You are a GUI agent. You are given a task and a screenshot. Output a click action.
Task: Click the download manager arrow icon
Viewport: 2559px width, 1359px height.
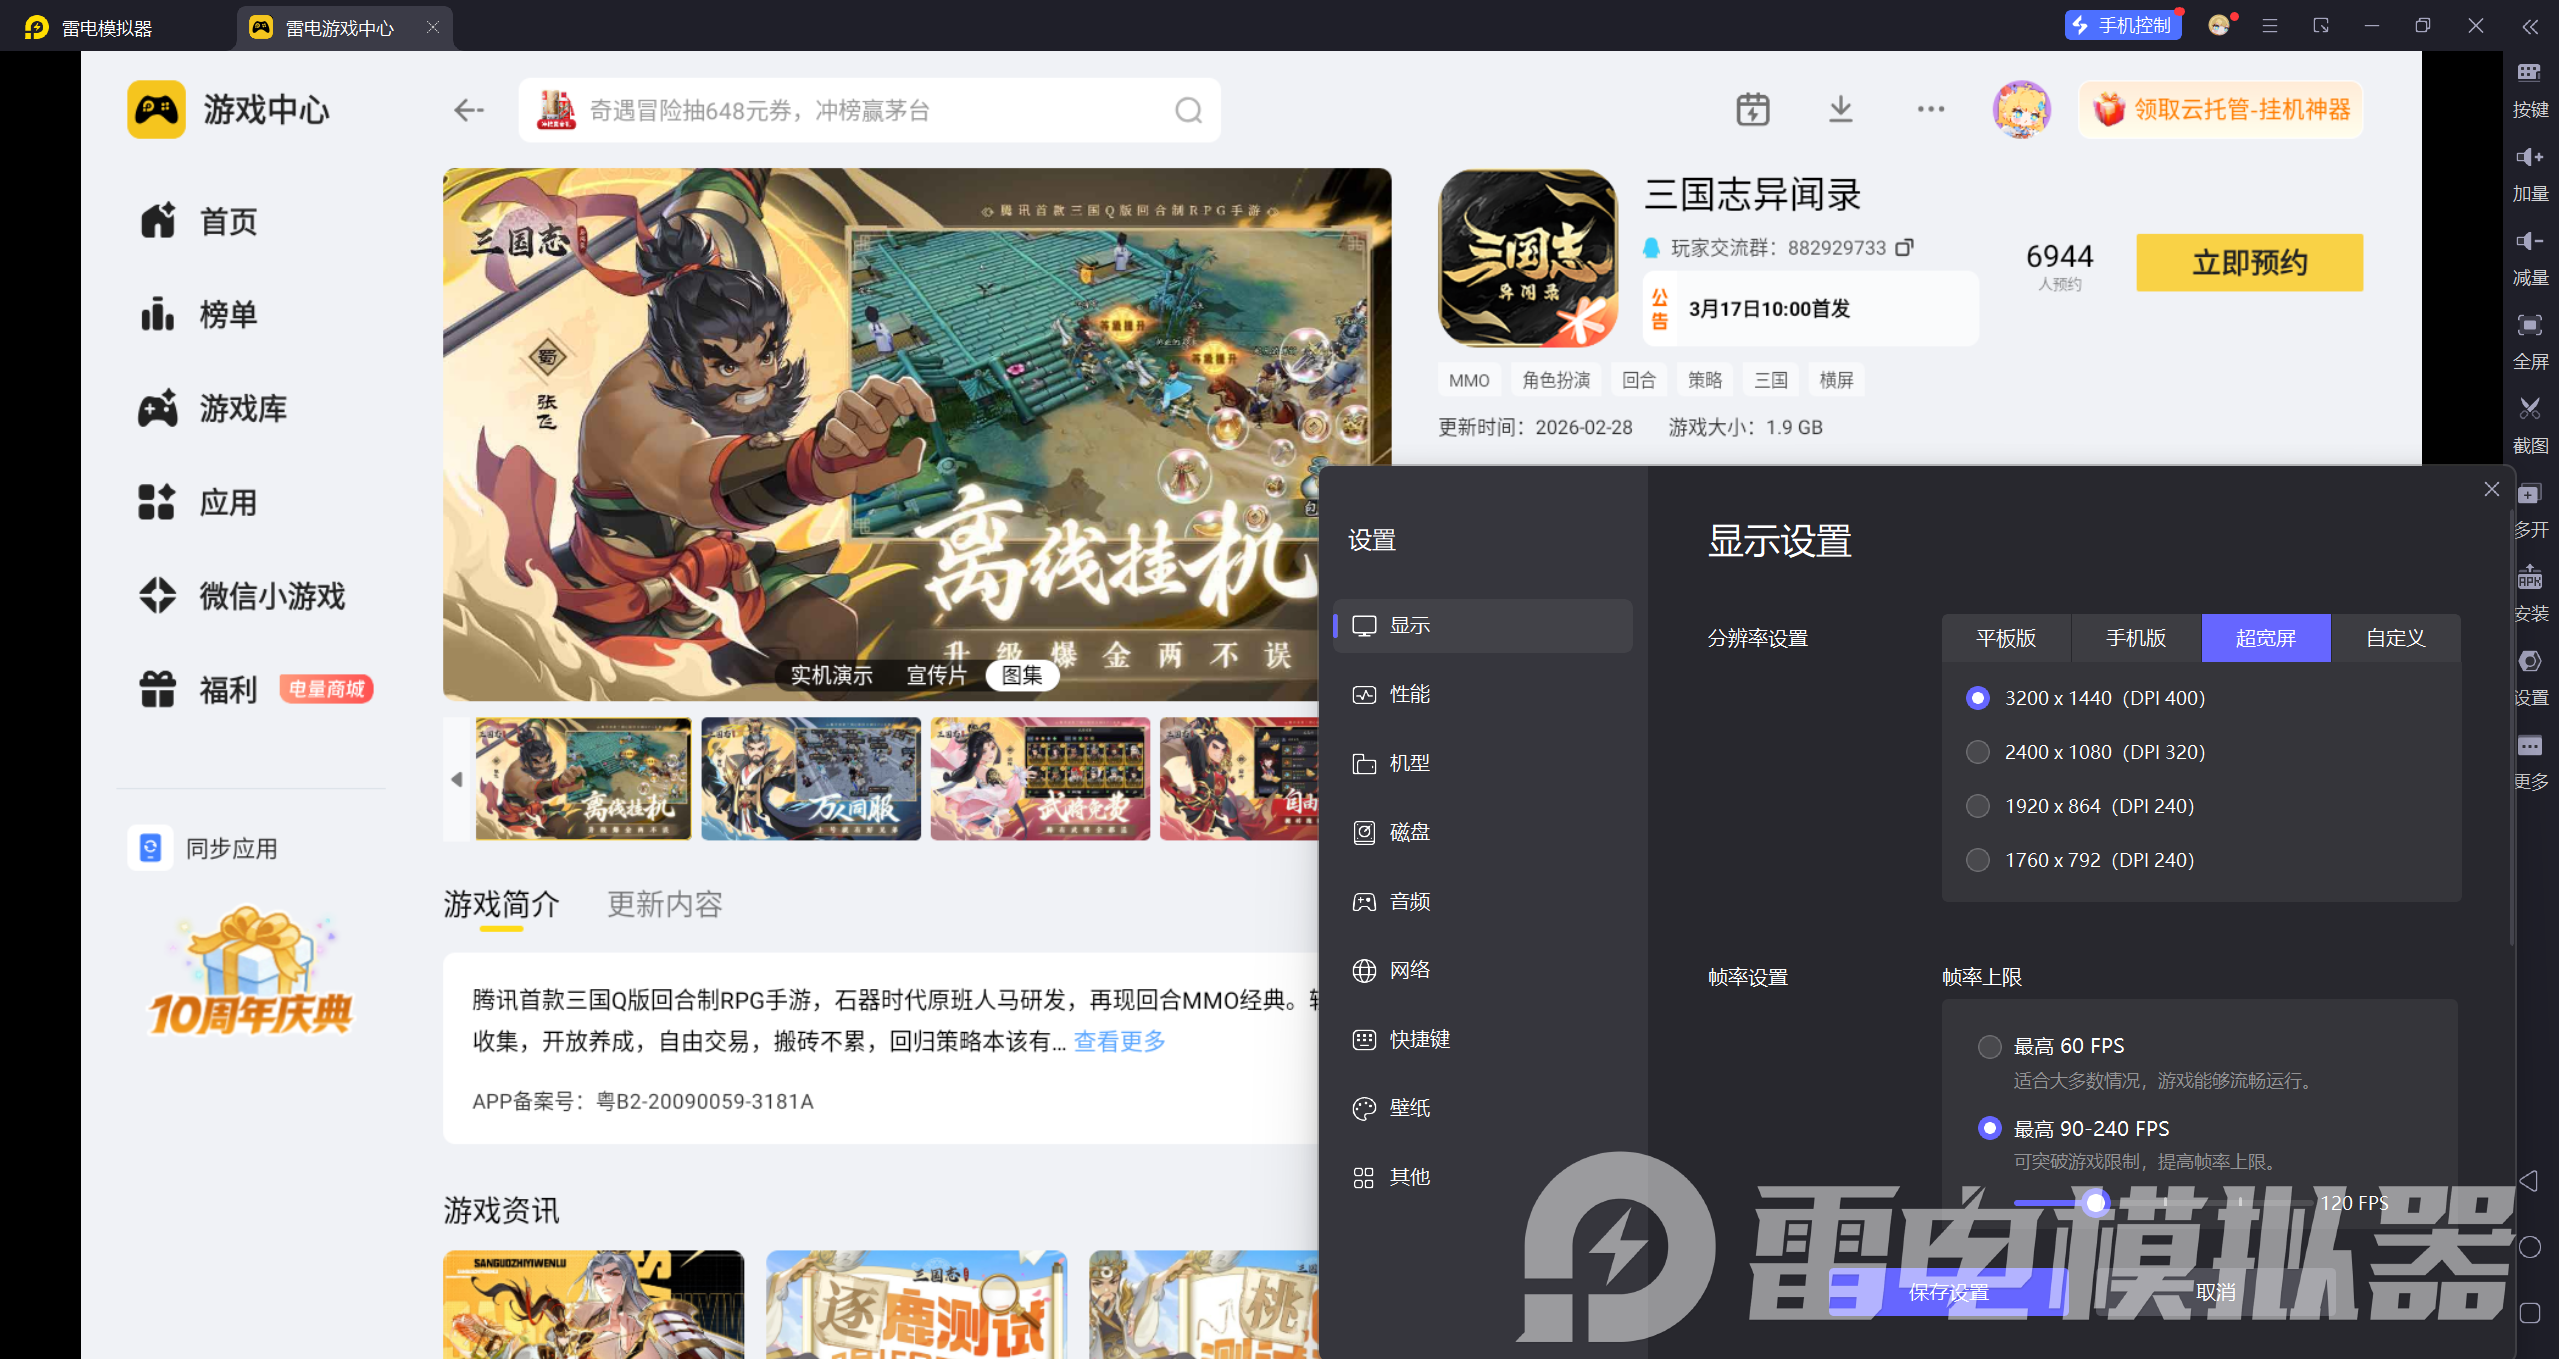[x=1840, y=109]
